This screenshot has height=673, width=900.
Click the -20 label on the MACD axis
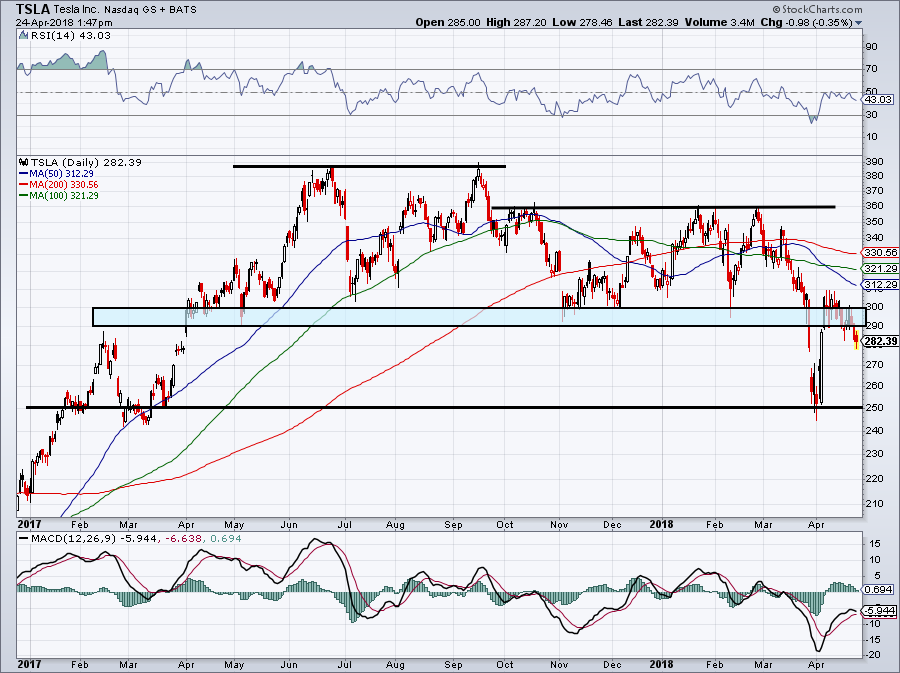point(873,655)
